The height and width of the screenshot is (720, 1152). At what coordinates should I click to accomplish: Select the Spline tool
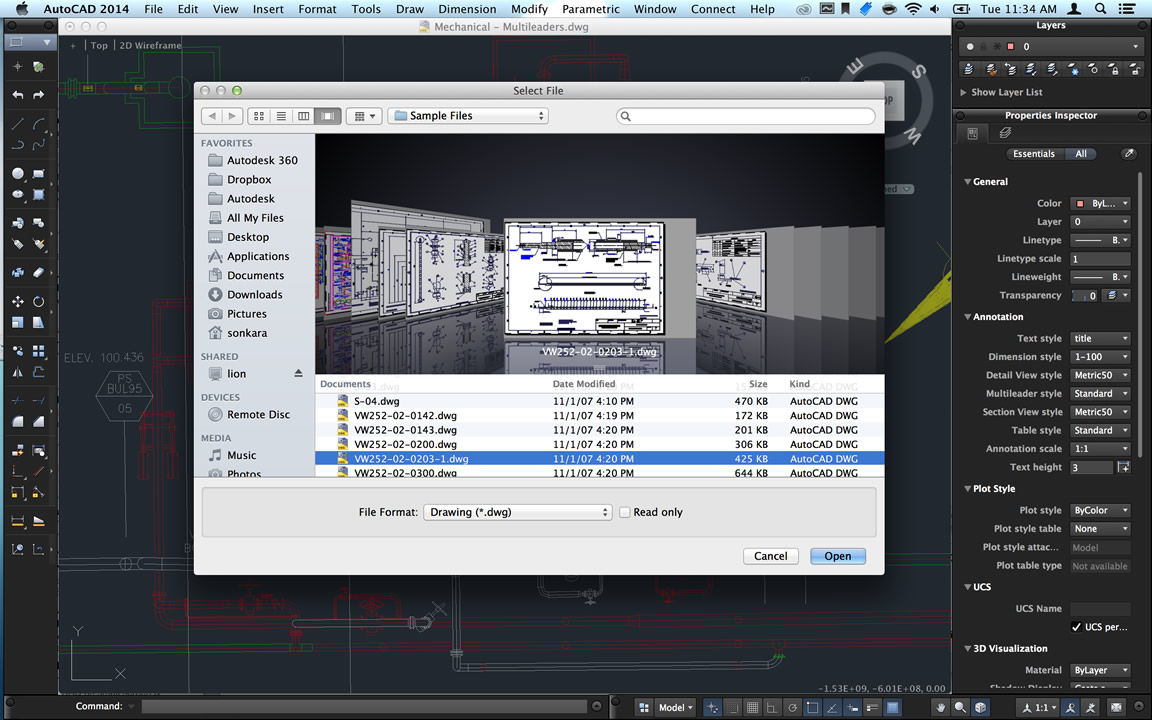click(x=39, y=145)
